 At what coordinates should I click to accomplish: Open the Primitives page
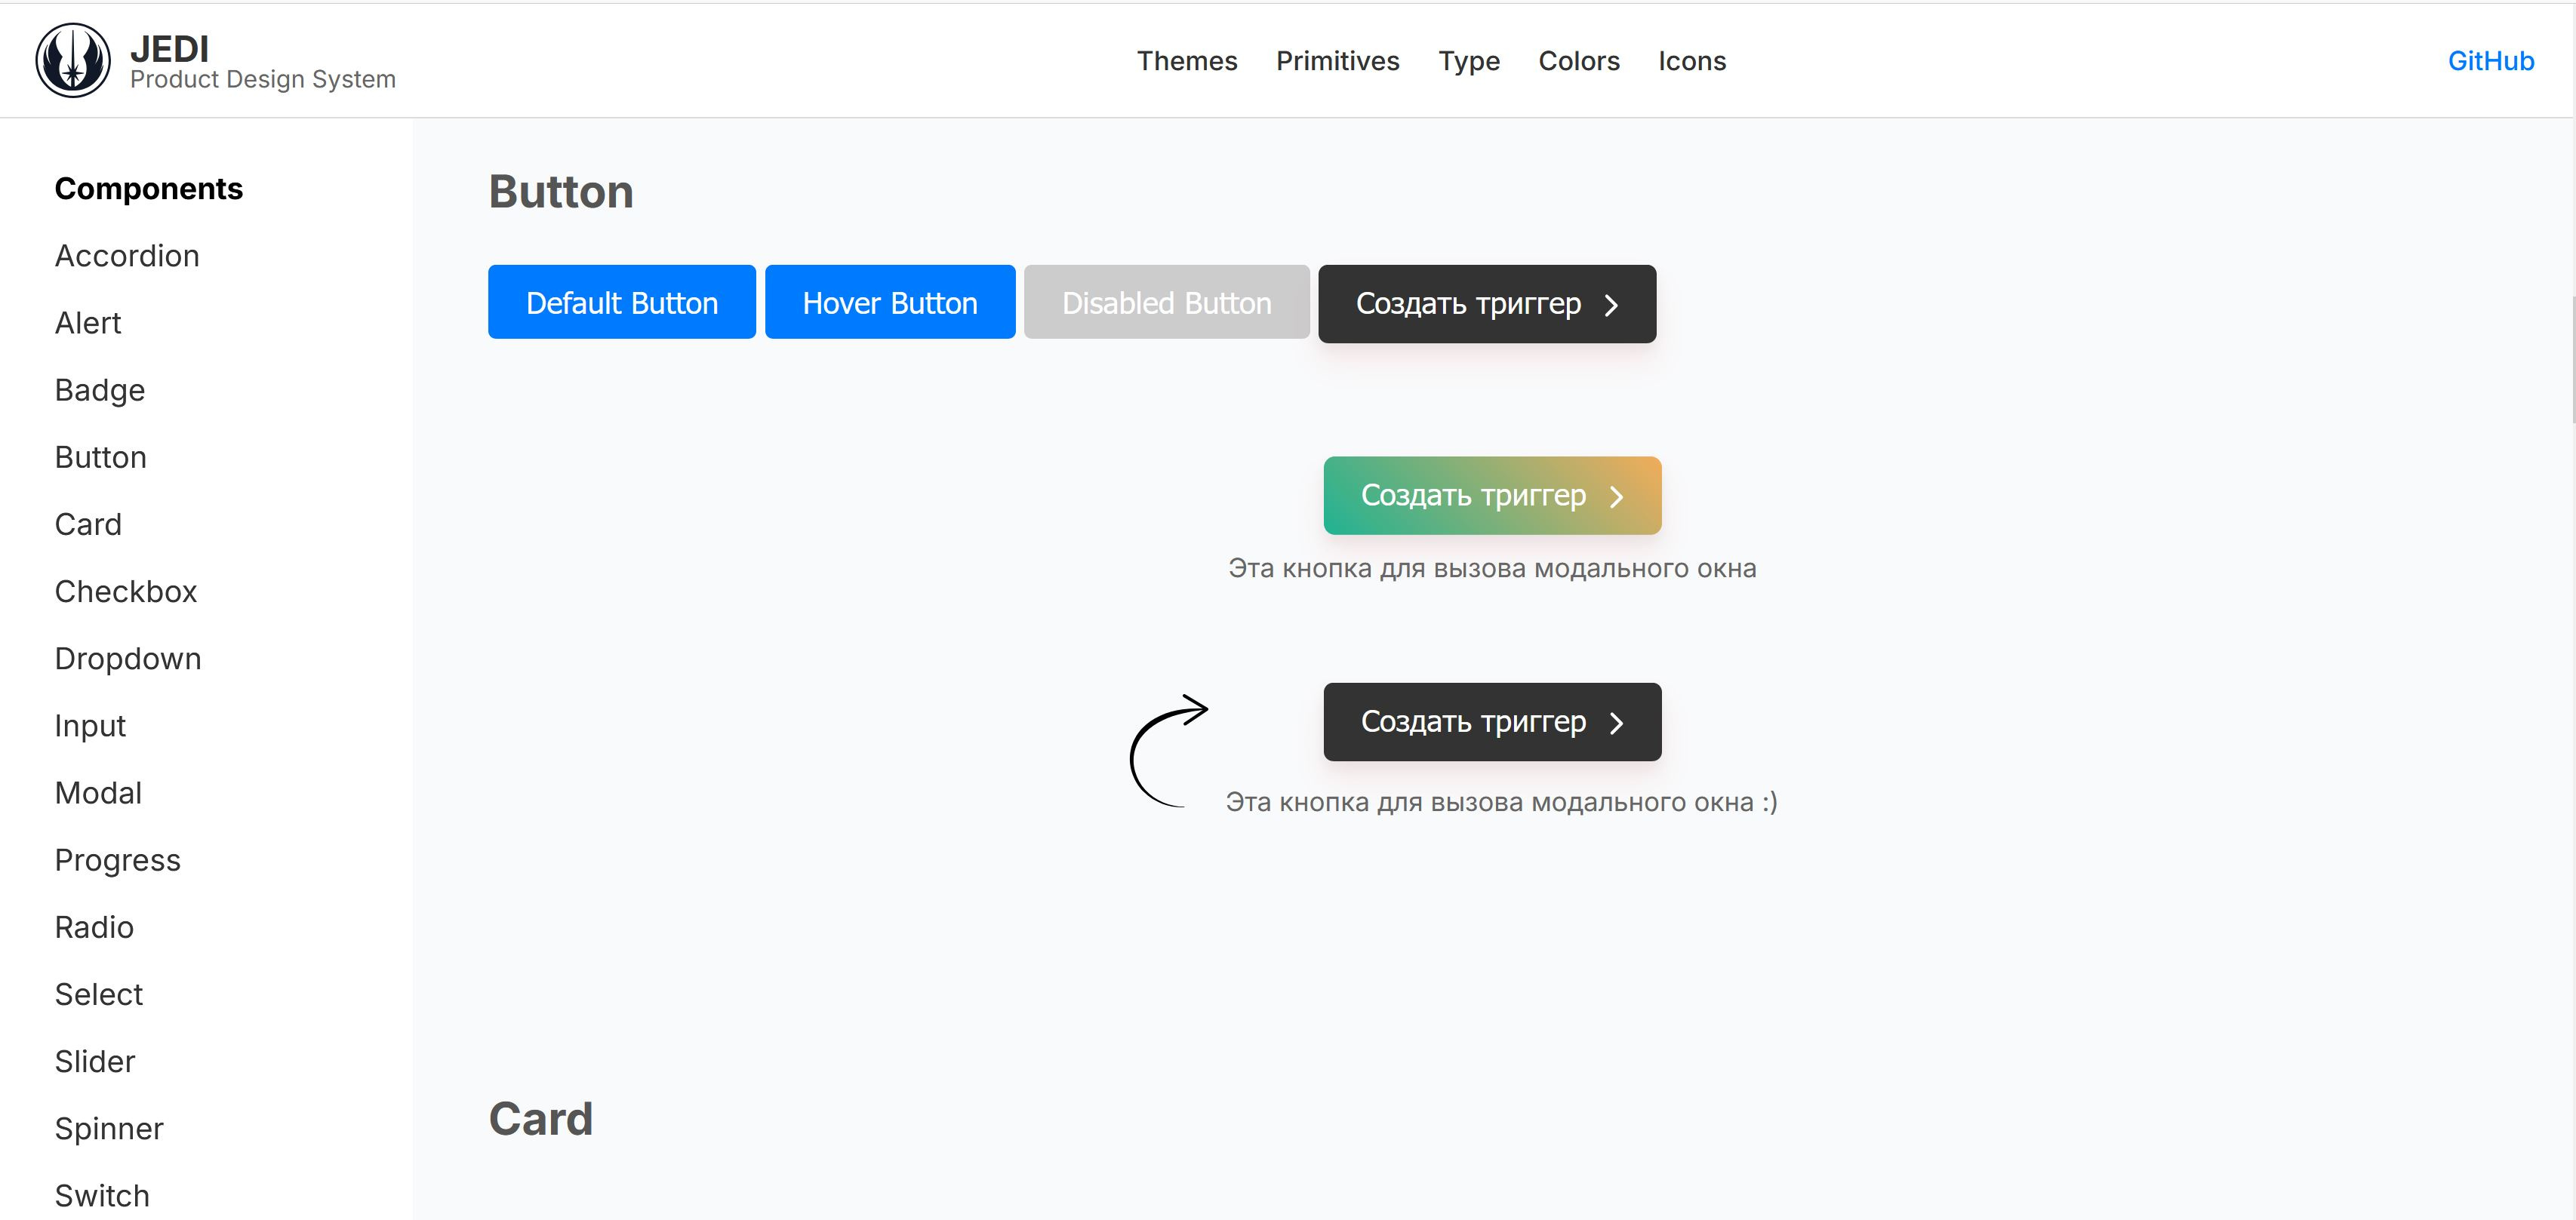[1337, 61]
